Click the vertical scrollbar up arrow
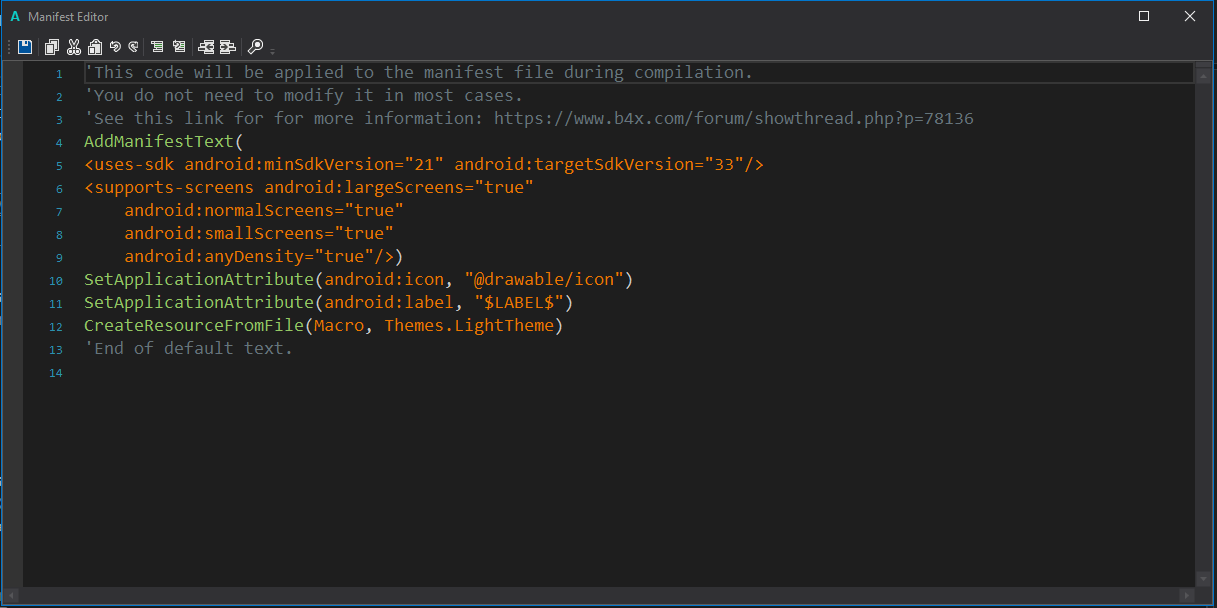Image resolution: width=1217 pixels, height=608 pixels. click(1202, 75)
